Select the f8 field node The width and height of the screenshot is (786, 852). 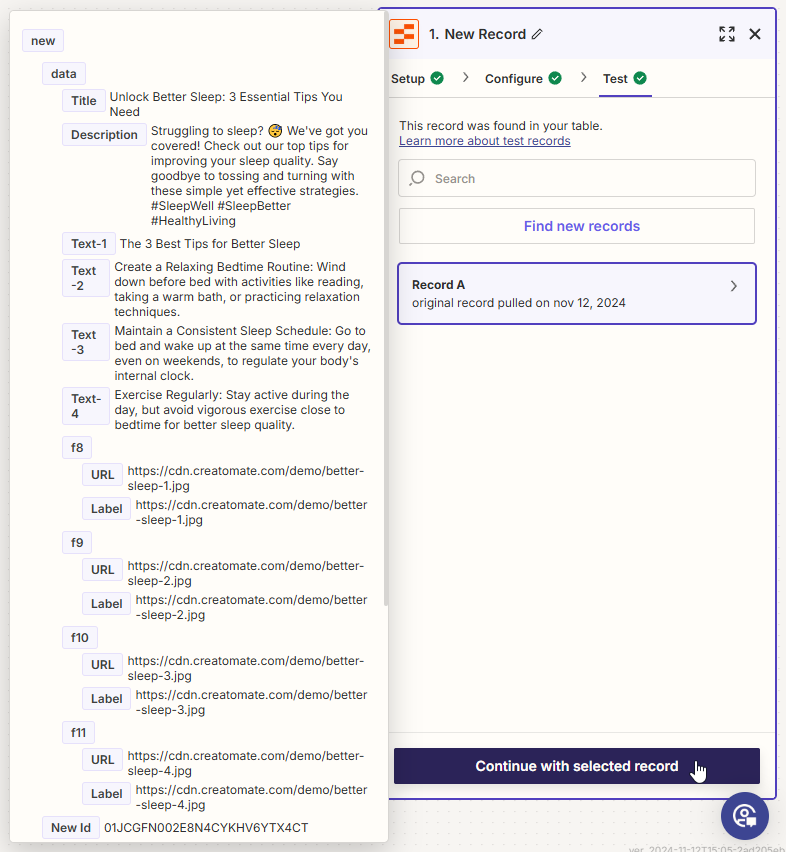point(77,447)
